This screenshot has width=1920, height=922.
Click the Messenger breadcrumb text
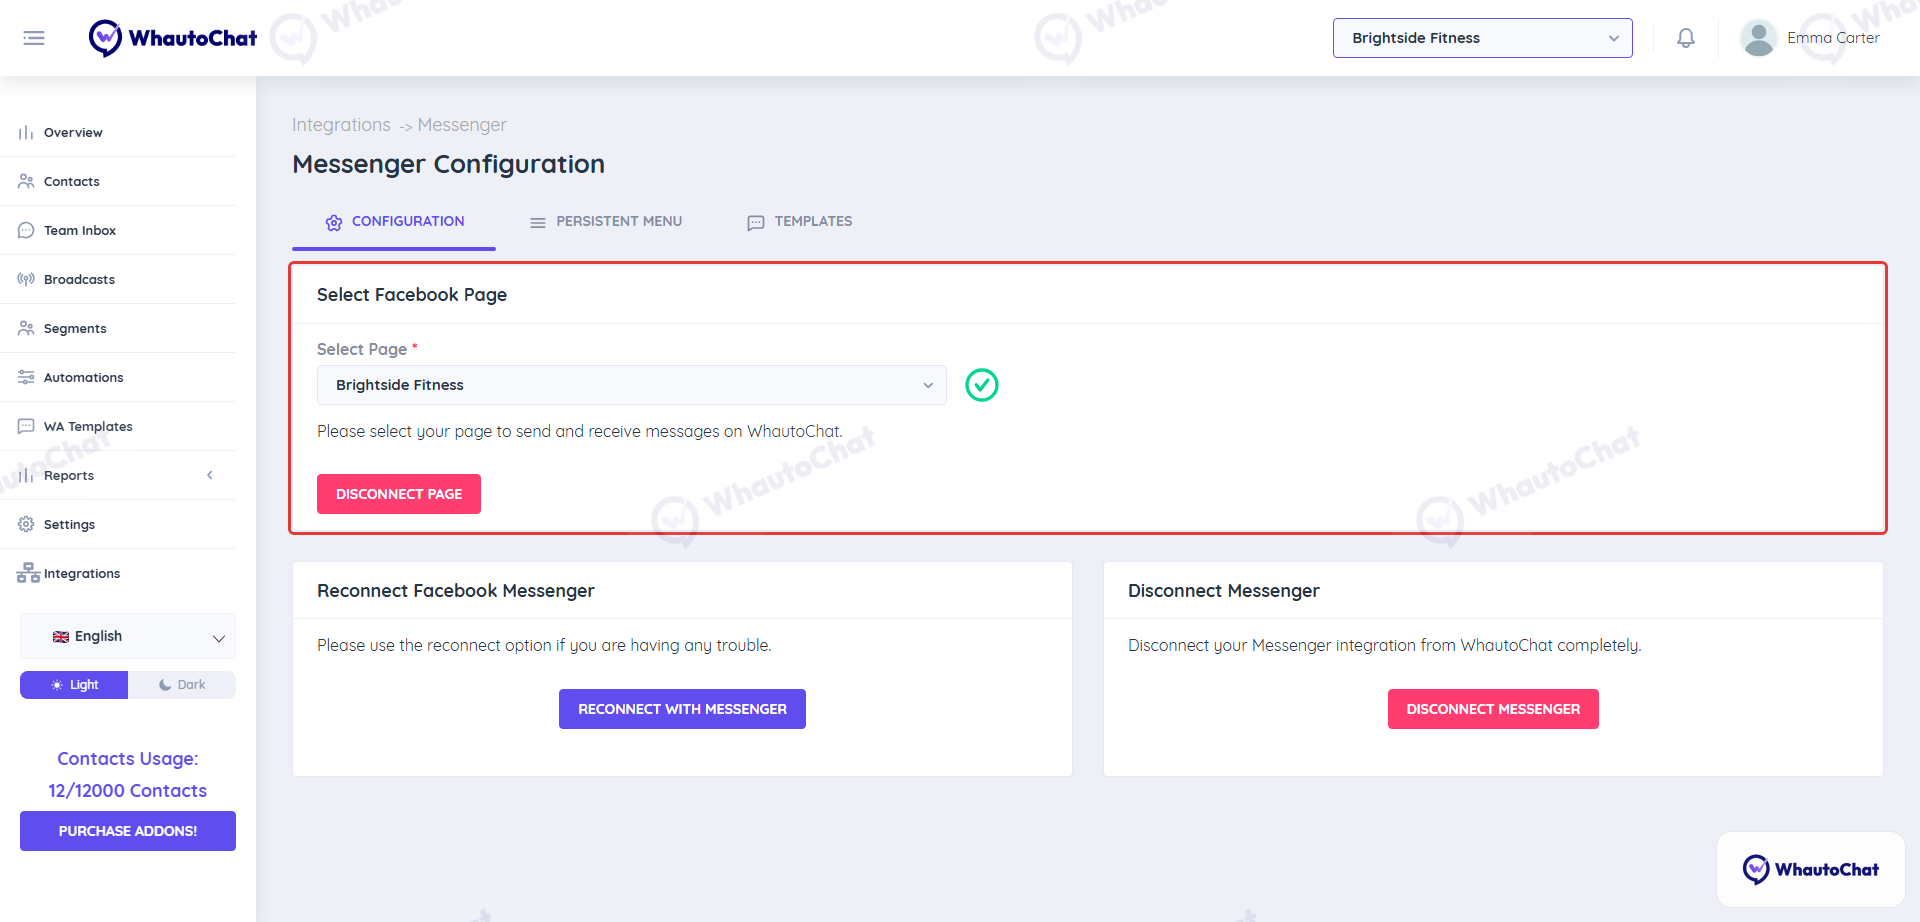[462, 125]
